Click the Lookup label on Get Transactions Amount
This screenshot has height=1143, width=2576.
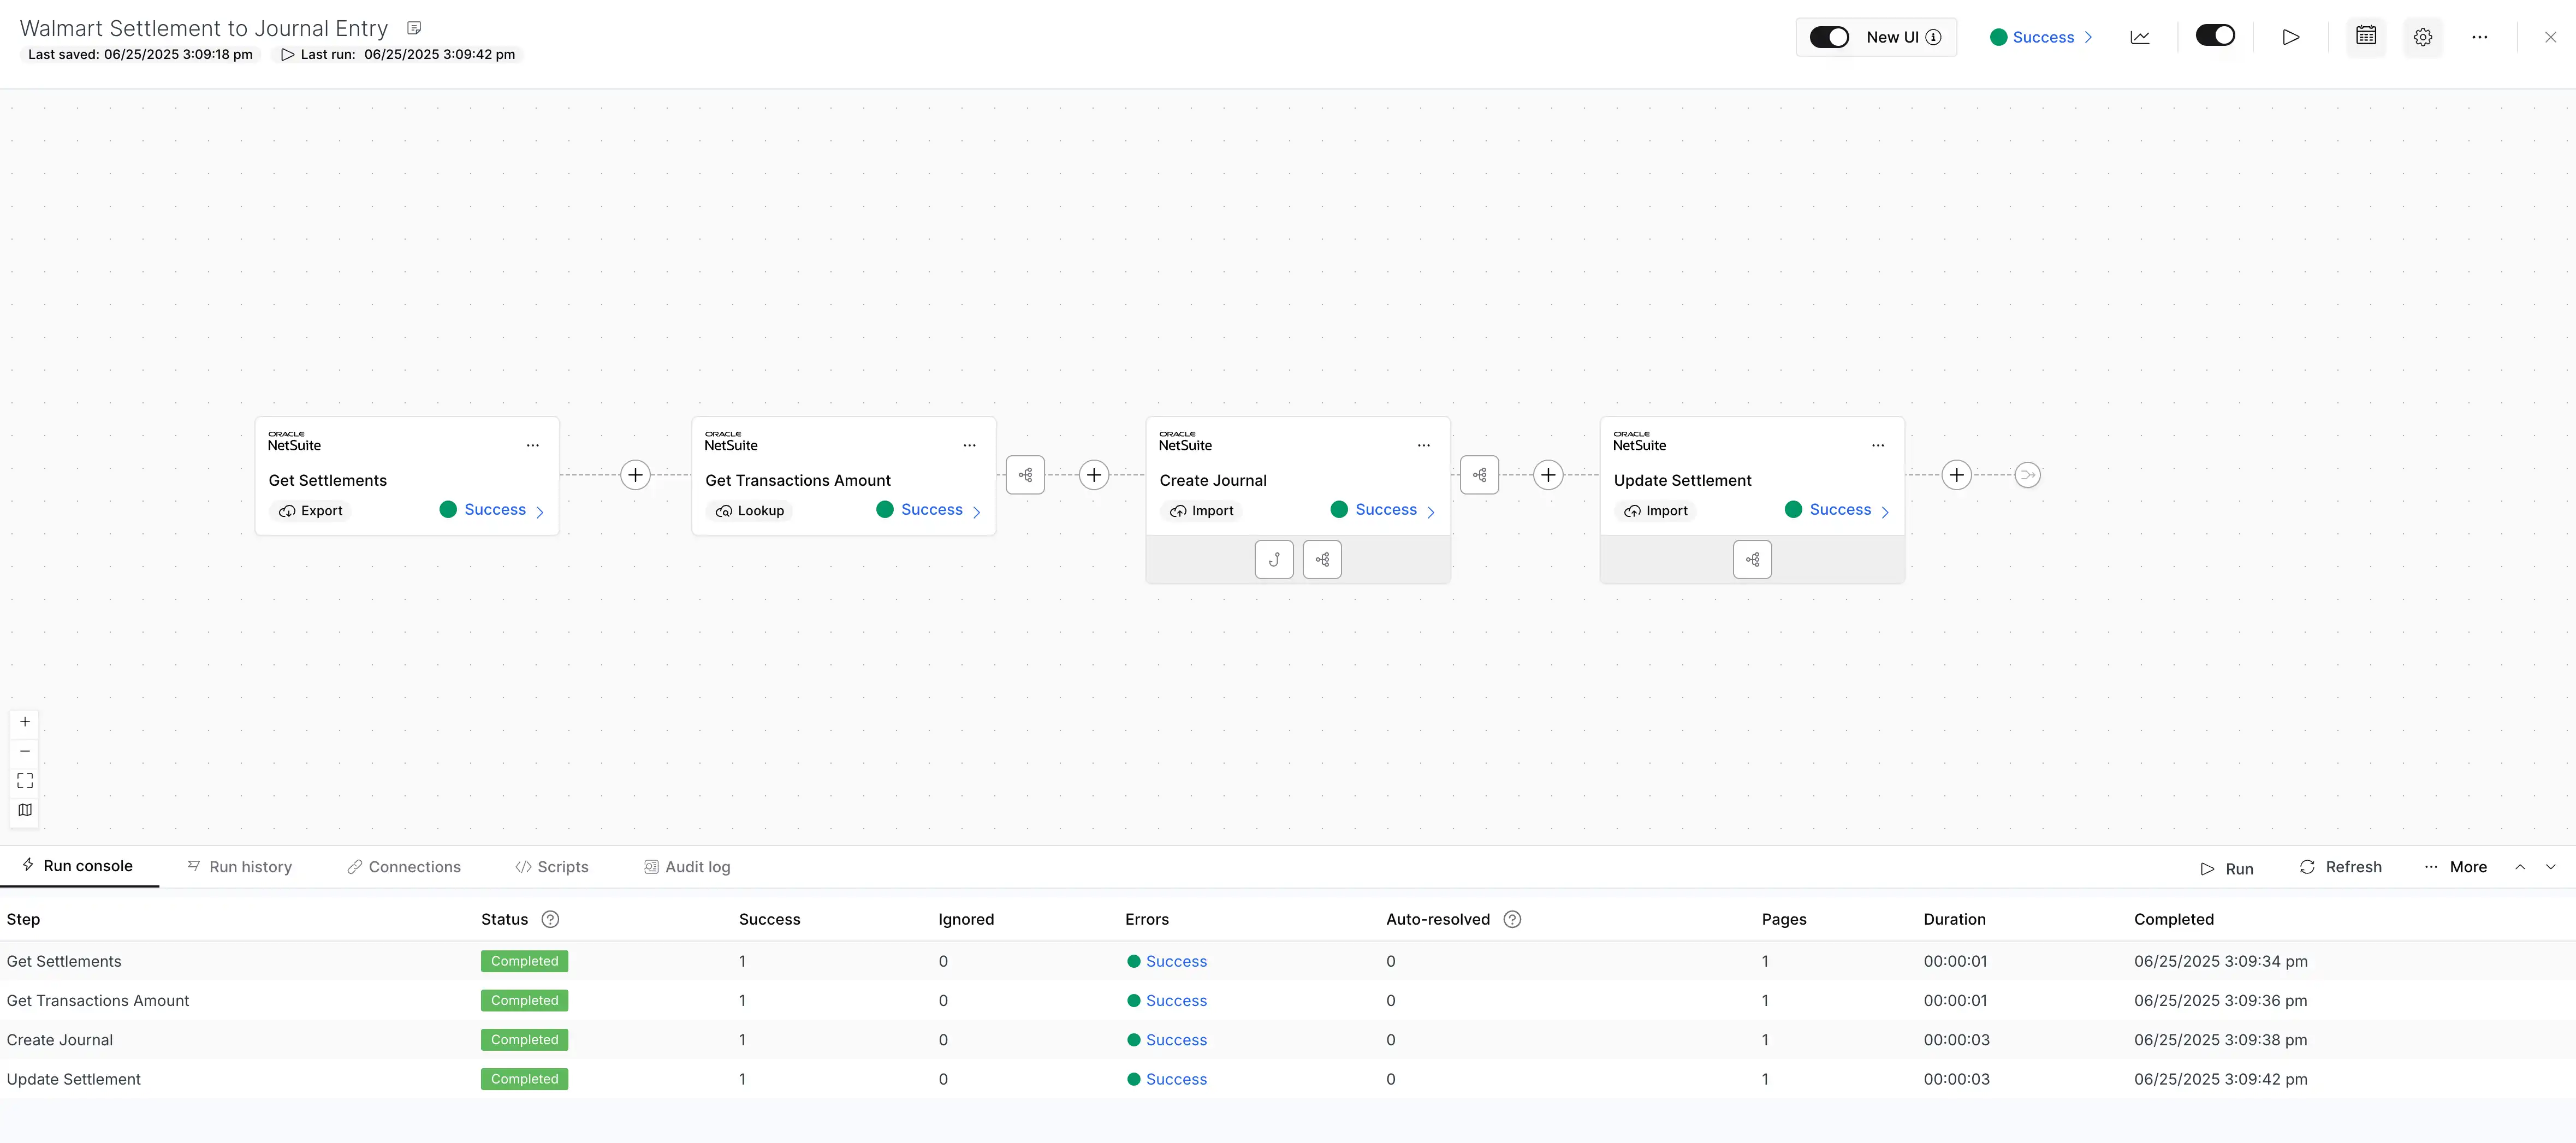point(749,511)
